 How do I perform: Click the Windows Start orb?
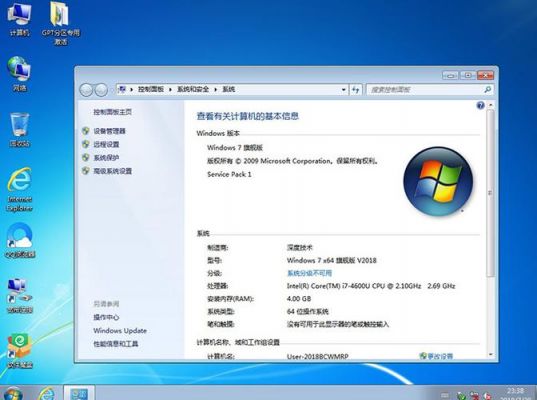[13, 393]
